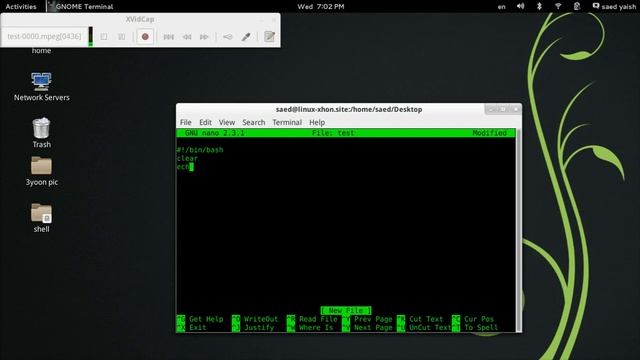640x360 pixels.
Task: Click the 'Modified' status in nano header
Action: point(489,133)
